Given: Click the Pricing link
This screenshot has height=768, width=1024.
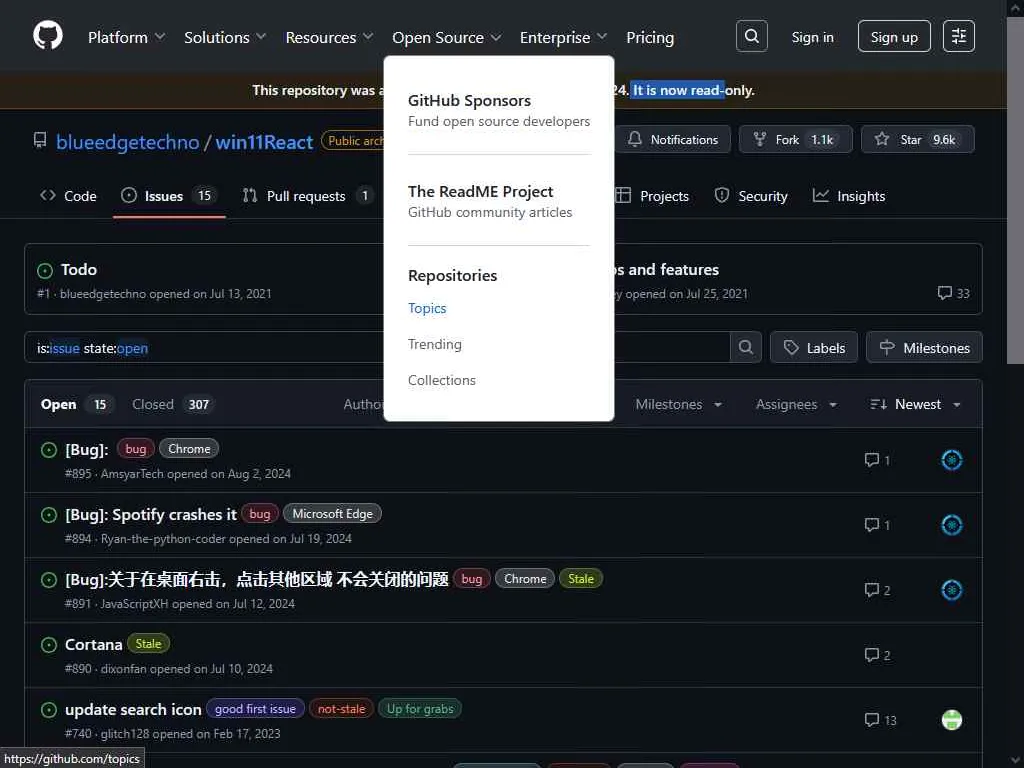Looking at the screenshot, I should coord(650,37).
